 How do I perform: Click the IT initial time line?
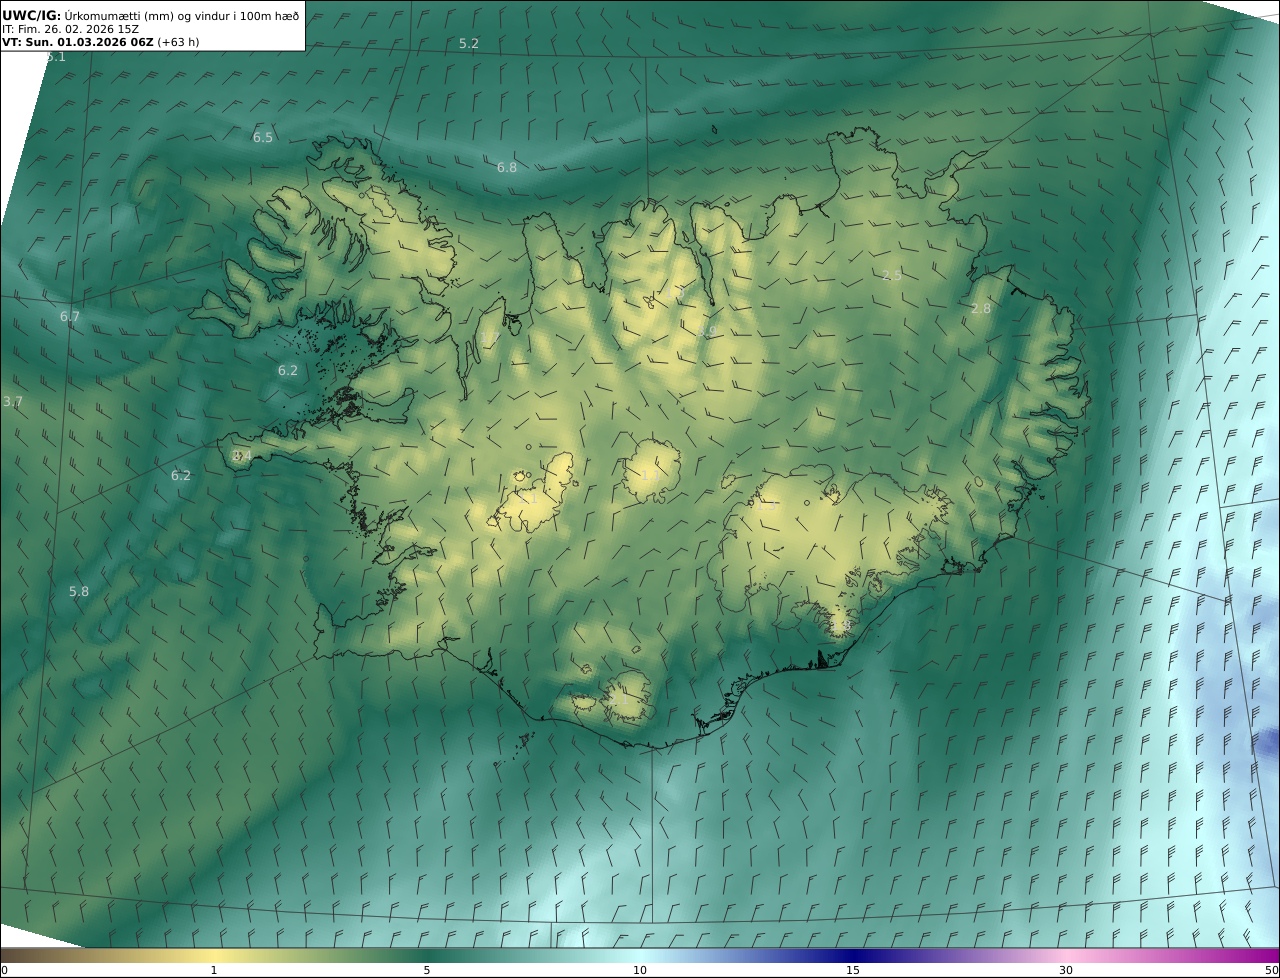(70, 29)
